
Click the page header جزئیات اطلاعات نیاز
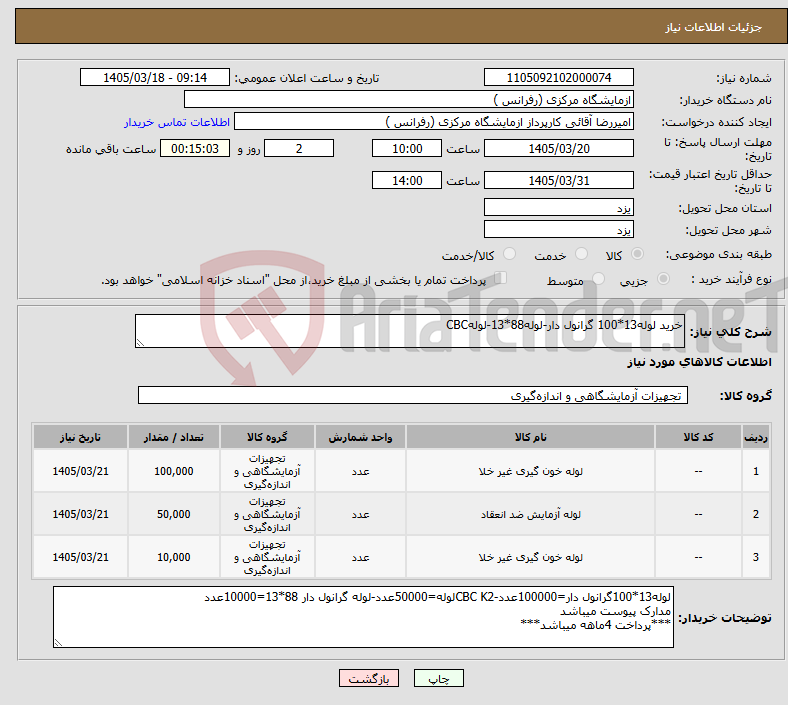click(714, 27)
